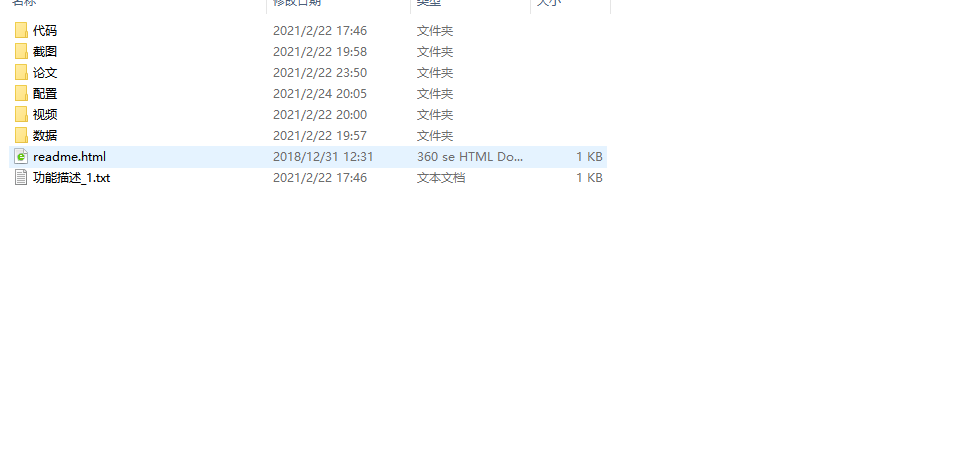This screenshot has width=955, height=450.
Task: Click the 数据 folder icon
Action: [x=21, y=135]
